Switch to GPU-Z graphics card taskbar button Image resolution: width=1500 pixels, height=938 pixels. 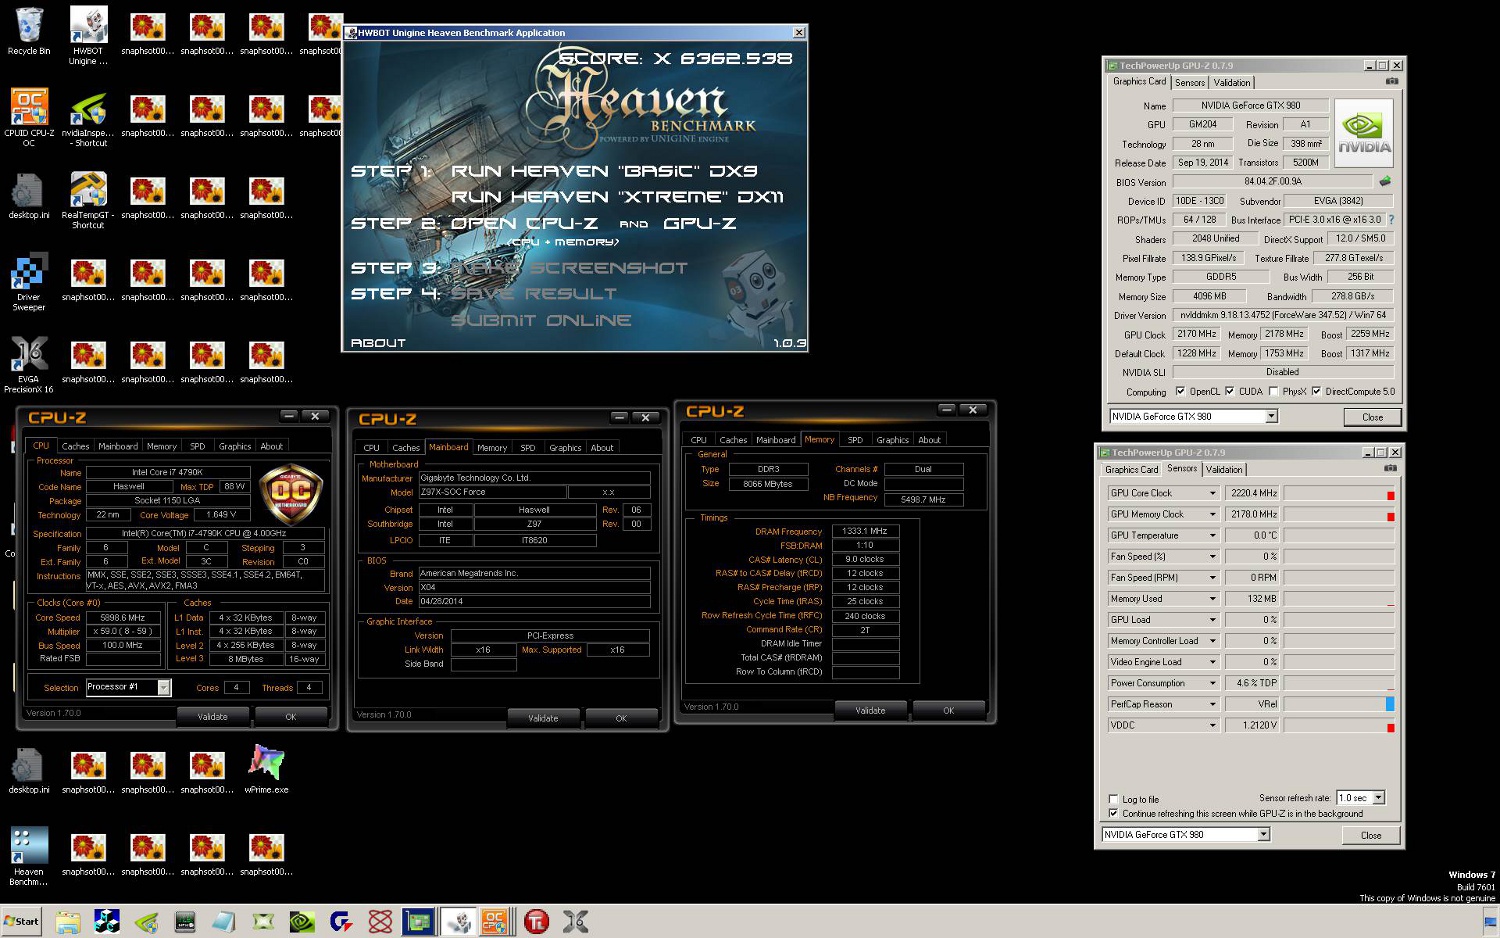coord(419,922)
